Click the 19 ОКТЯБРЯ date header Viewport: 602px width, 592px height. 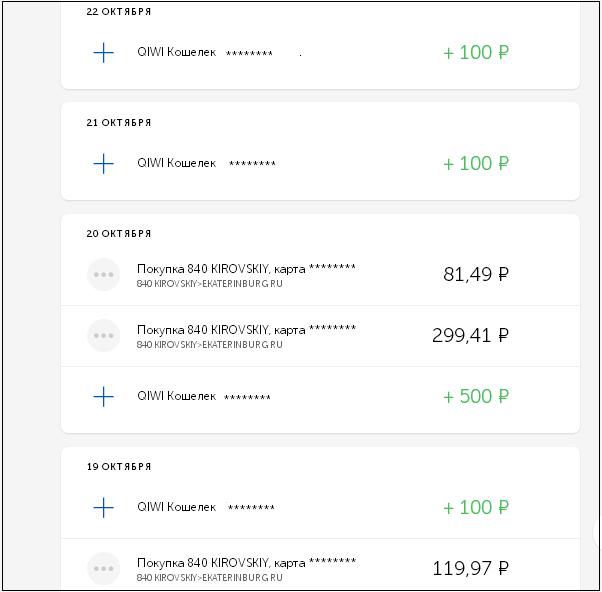(x=119, y=466)
